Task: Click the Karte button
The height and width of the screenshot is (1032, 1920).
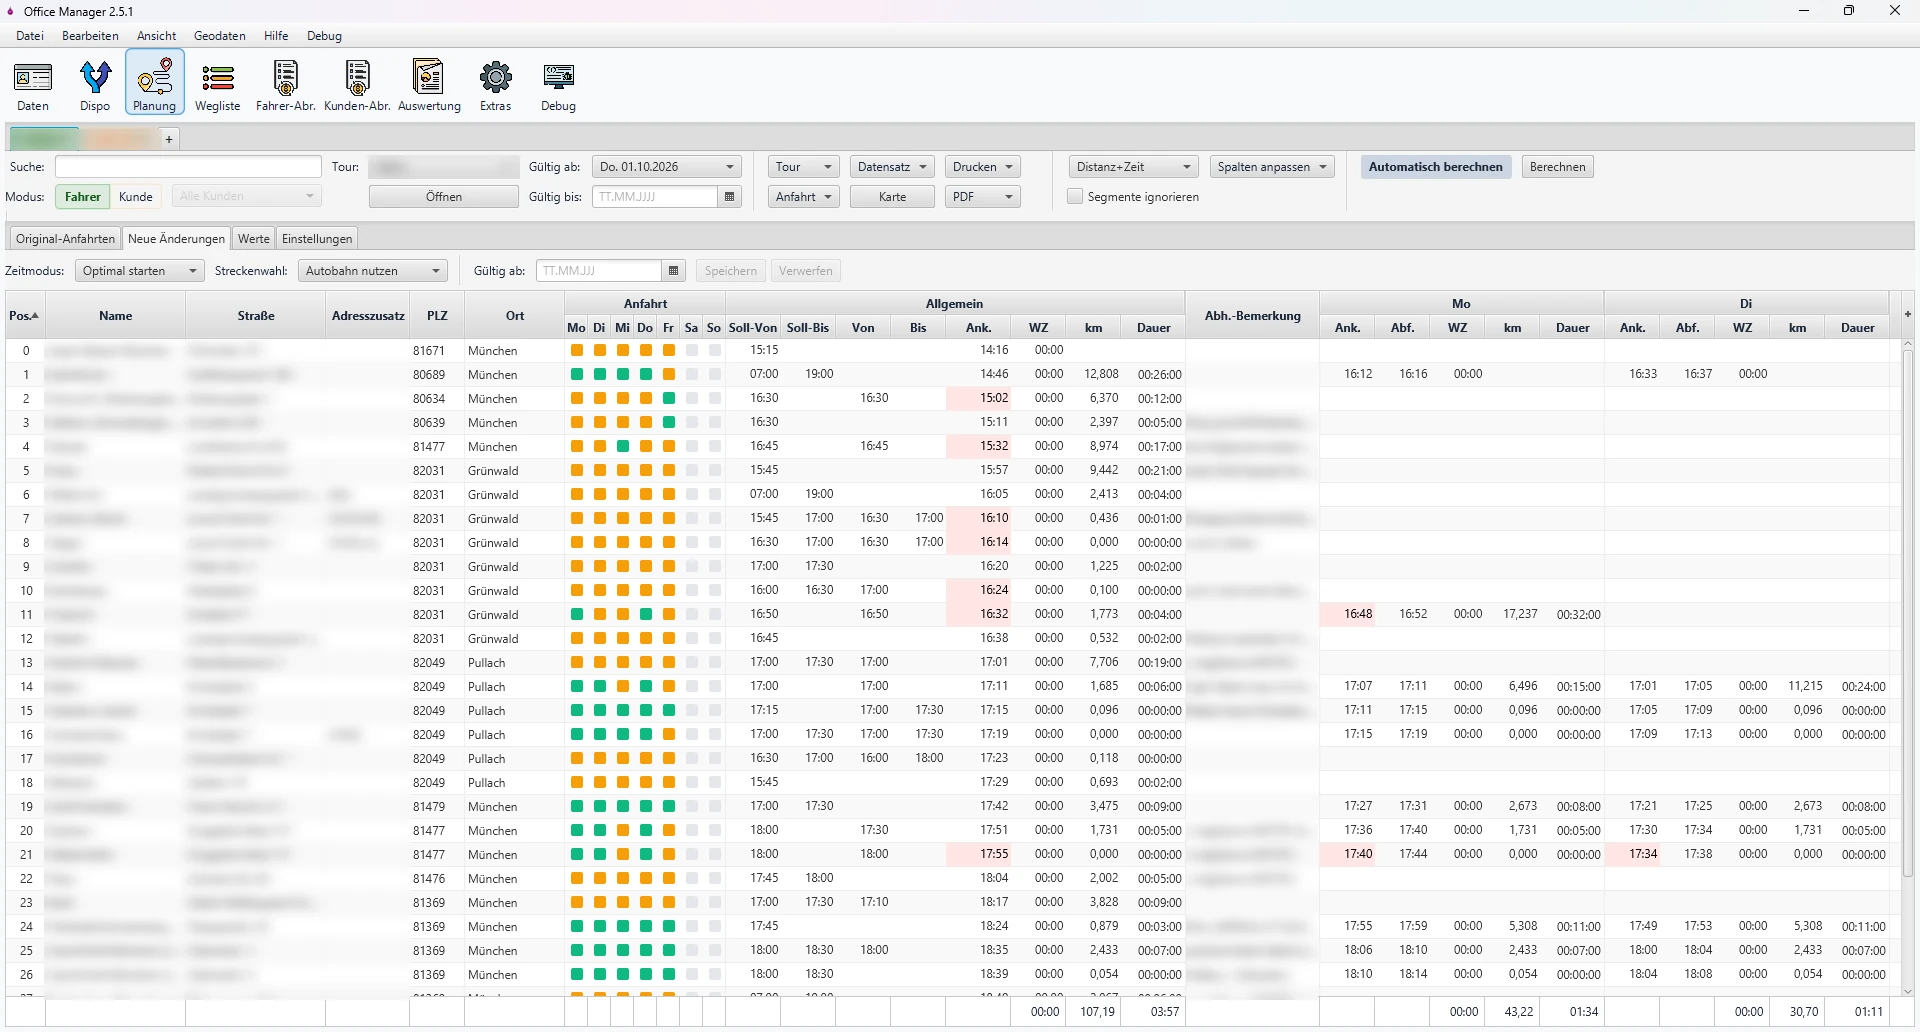Action: point(892,197)
